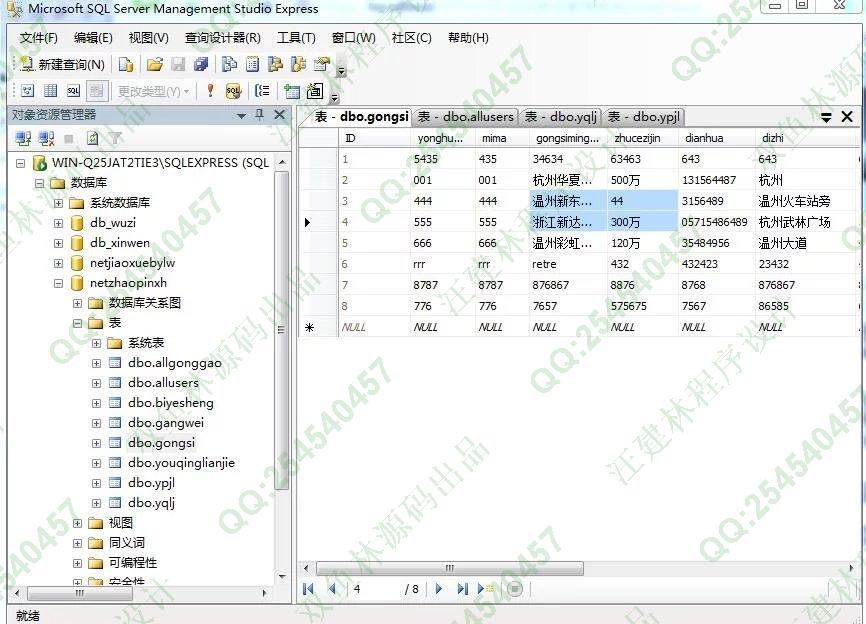Switch to the dbo.allusers tab
The height and width of the screenshot is (624, 866).
(x=466, y=117)
